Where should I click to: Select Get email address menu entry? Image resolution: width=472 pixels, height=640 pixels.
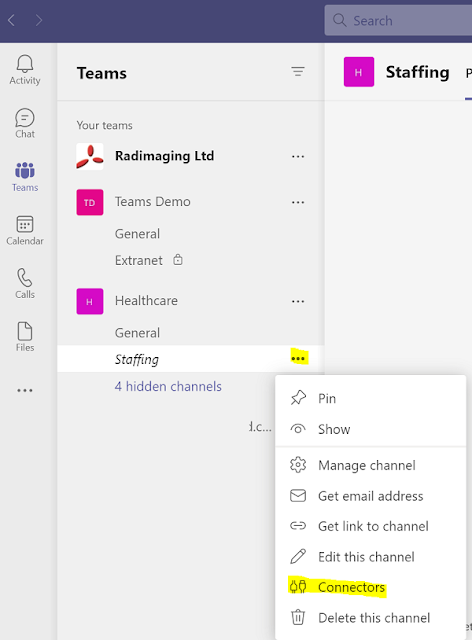[370, 496]
